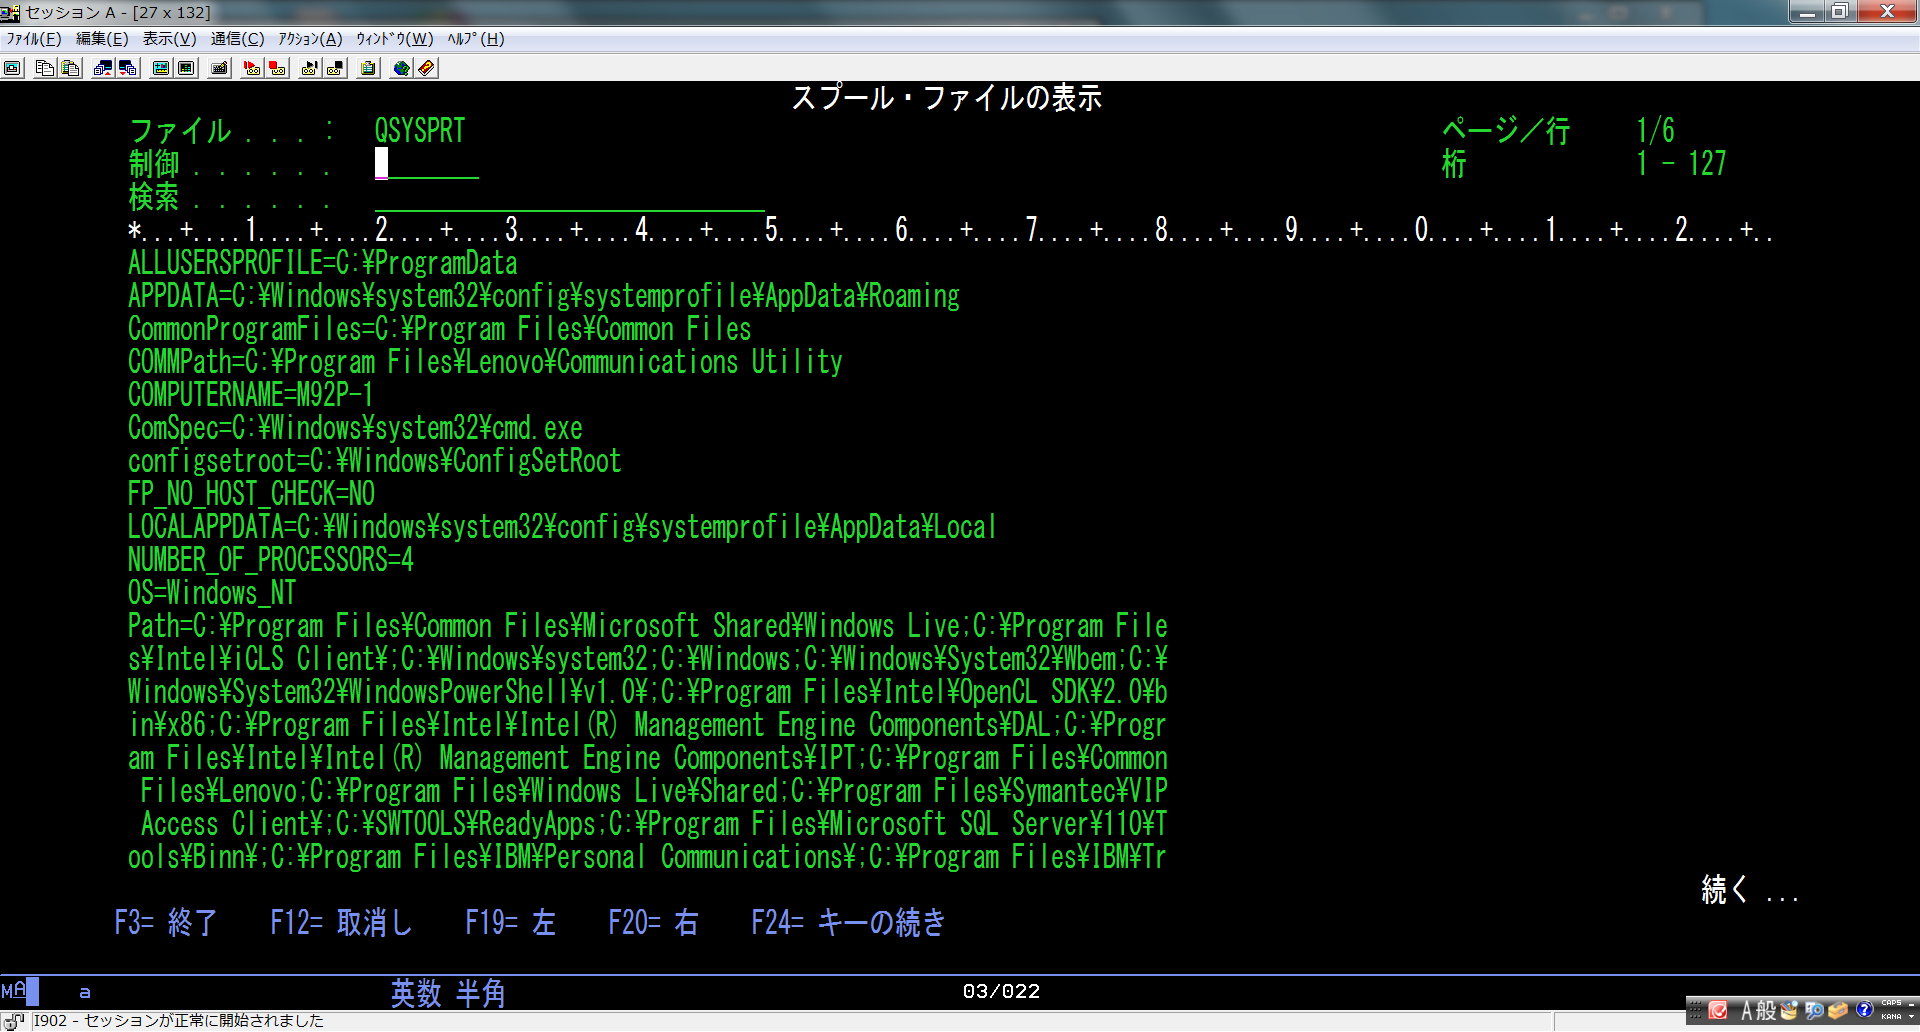Click the F12=取消し function key label

tap(341, 922)
